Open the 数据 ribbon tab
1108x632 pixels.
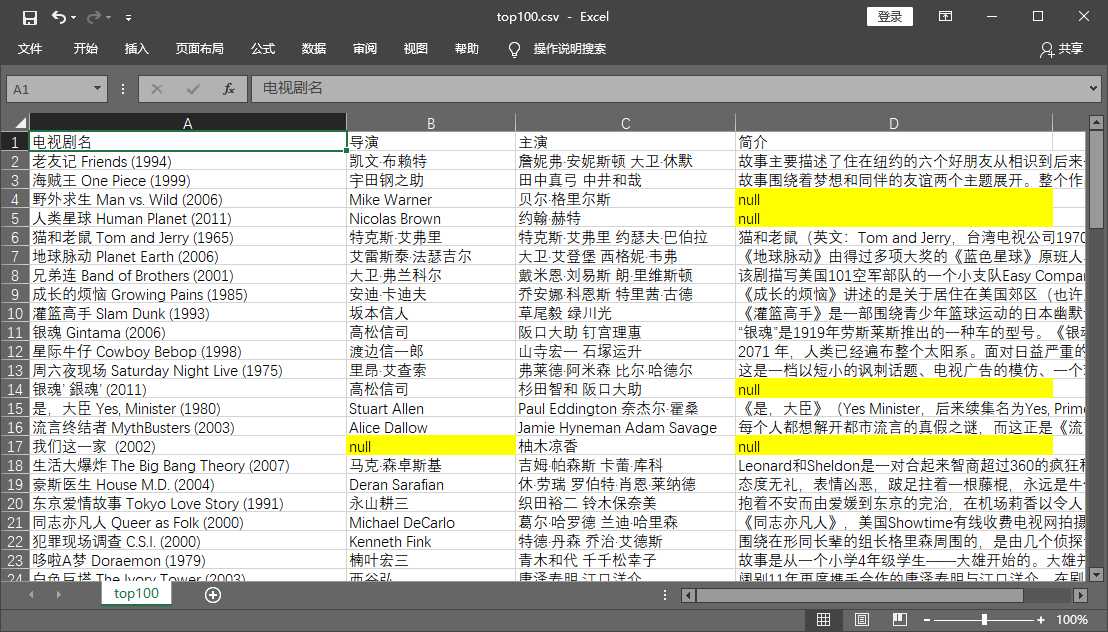314,49
